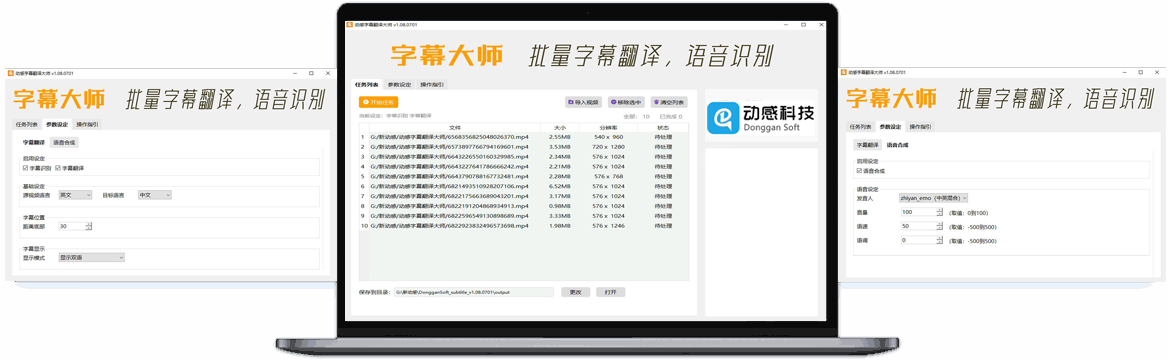Screen dimensions: 1168x360
Task: Select 字幕翻译 sub-tab in left window
Action: (34, 142)
